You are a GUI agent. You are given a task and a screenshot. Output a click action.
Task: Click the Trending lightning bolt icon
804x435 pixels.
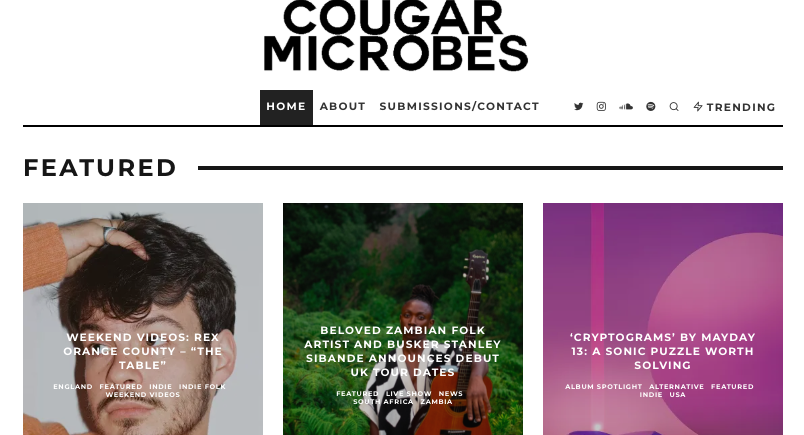[698, 107]
